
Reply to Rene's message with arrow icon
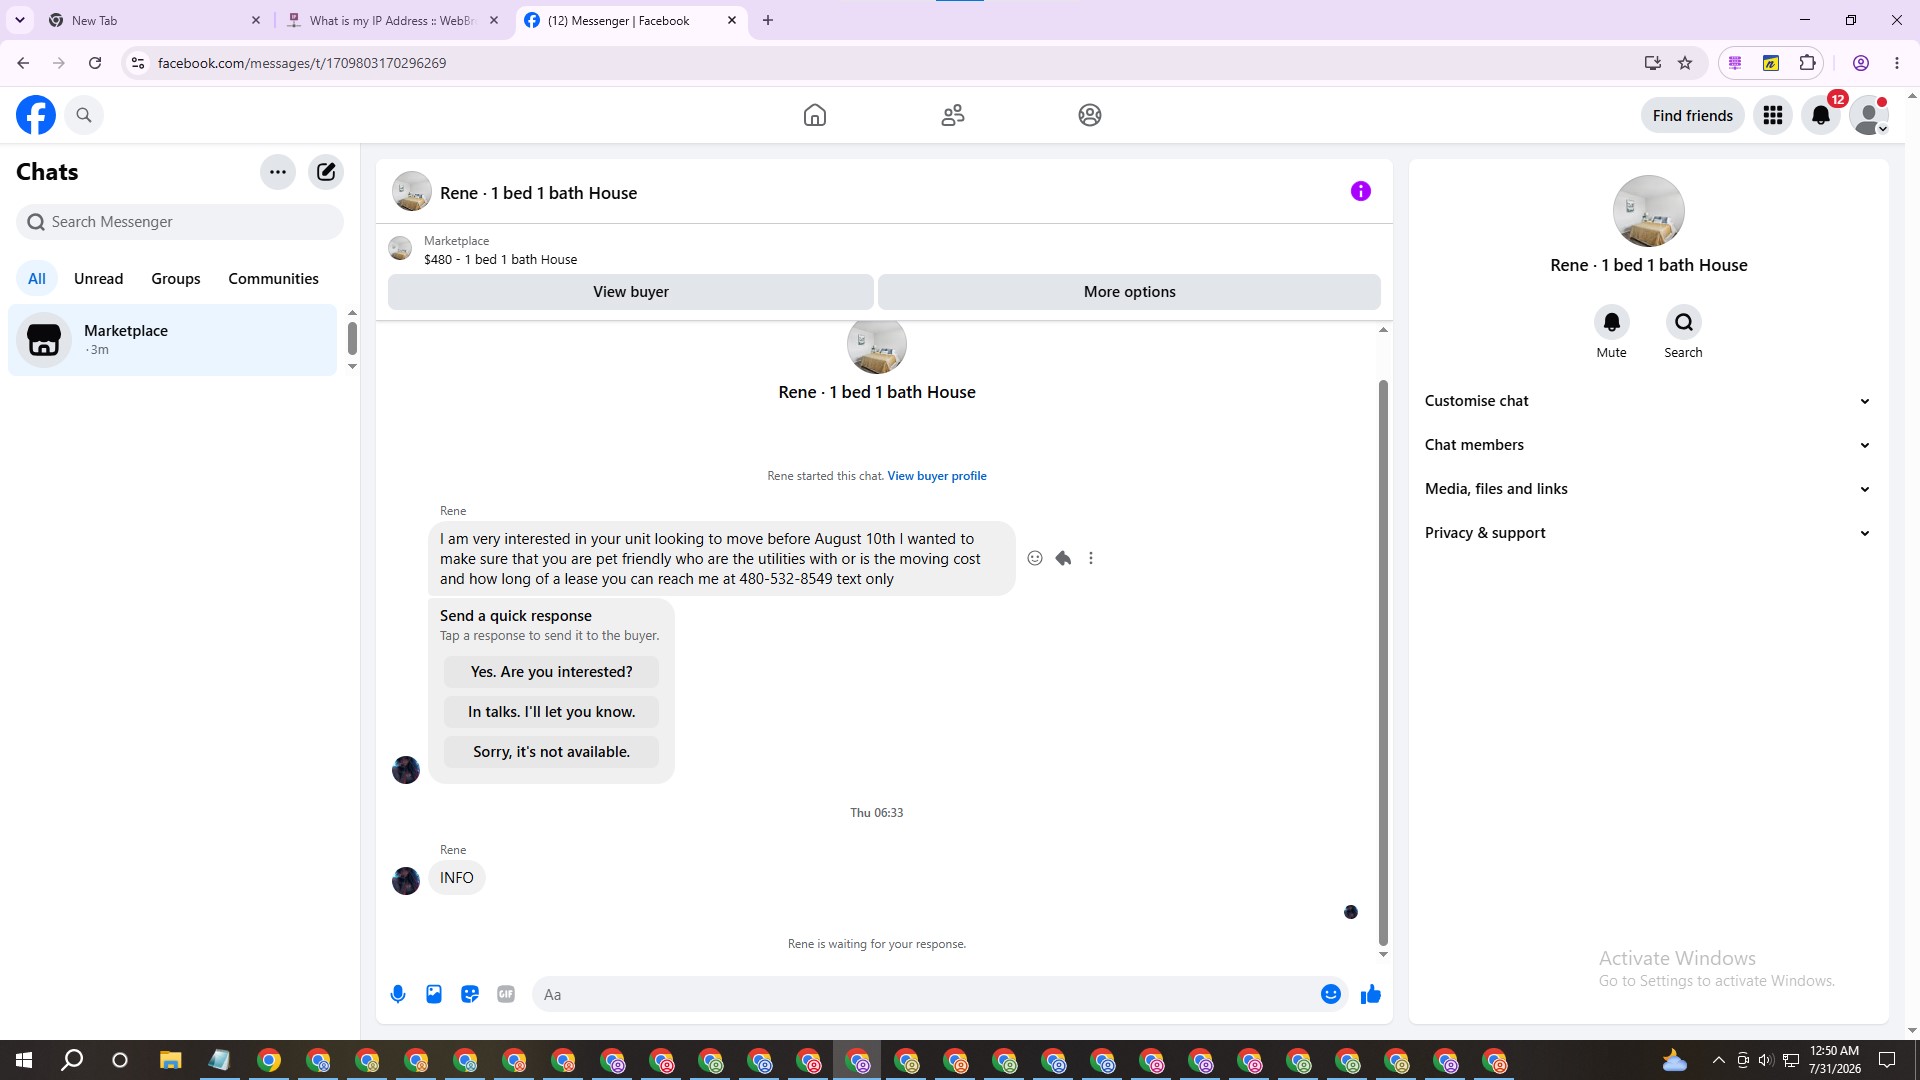click(x=1063, y=558)
